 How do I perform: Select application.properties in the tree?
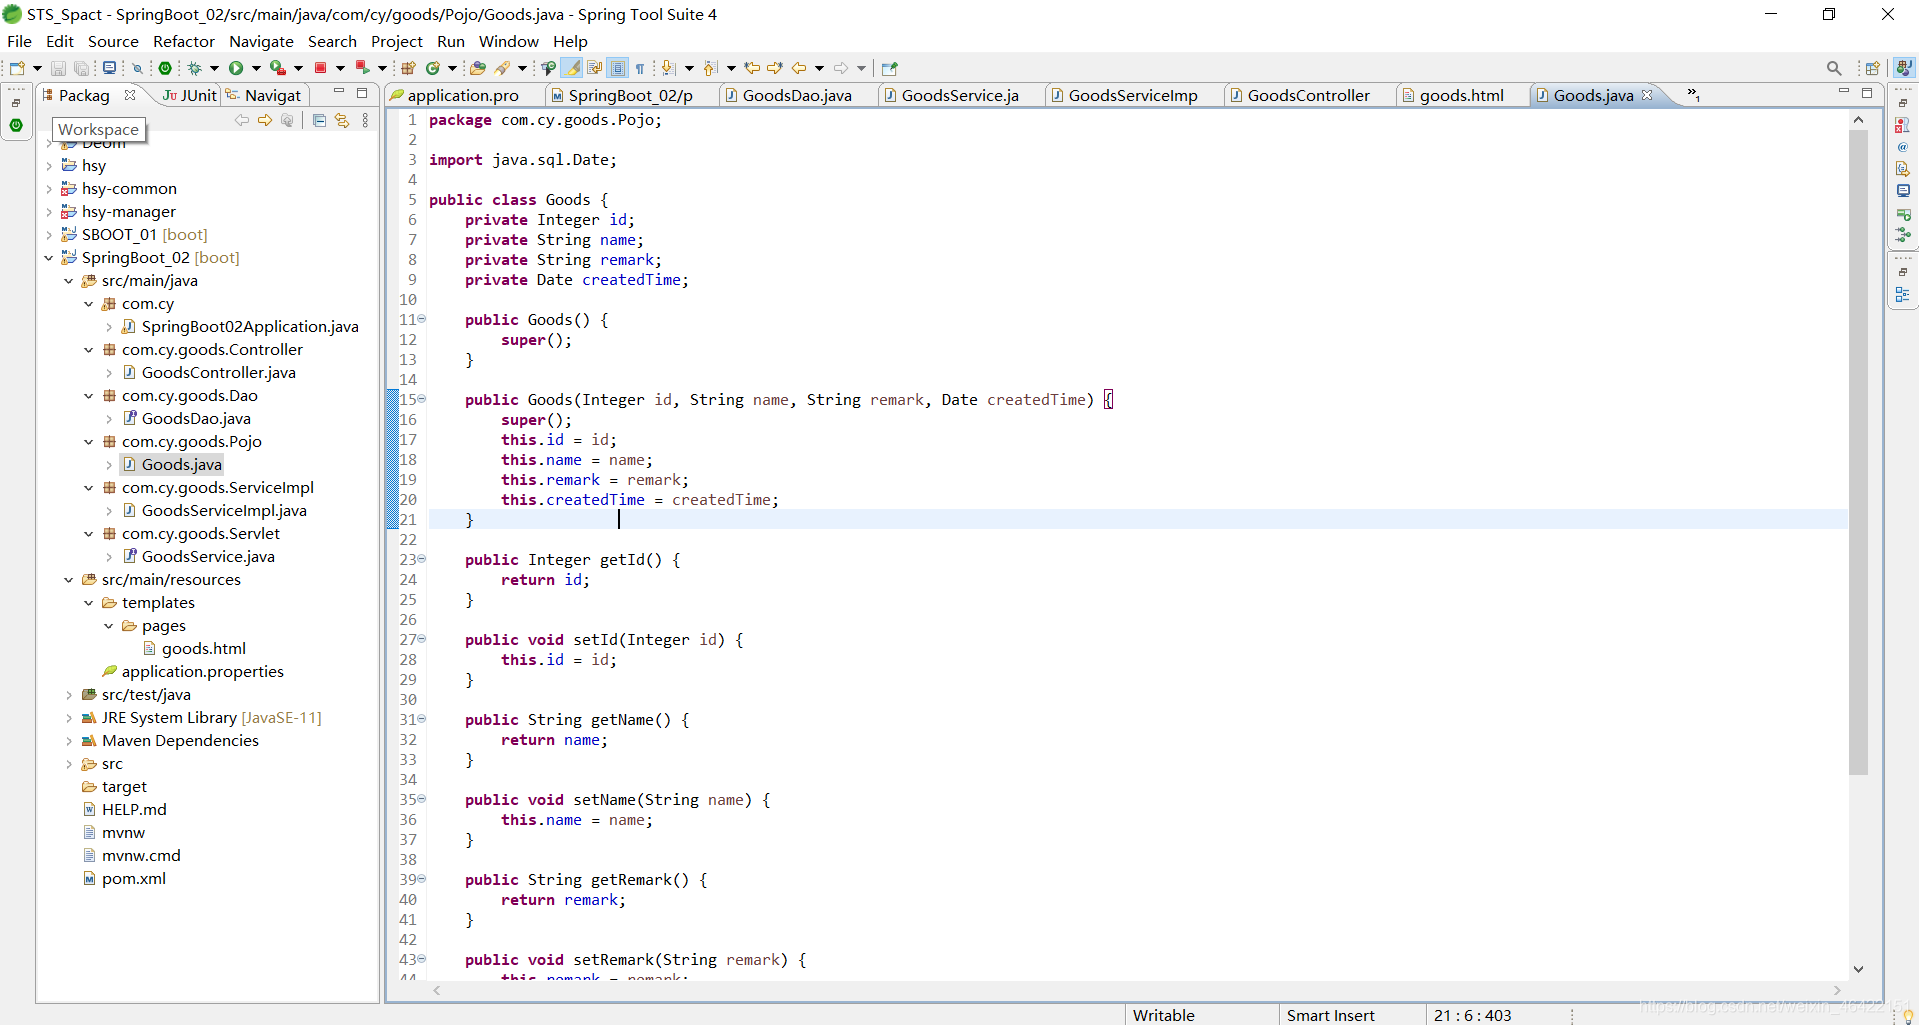click(202, 672)
